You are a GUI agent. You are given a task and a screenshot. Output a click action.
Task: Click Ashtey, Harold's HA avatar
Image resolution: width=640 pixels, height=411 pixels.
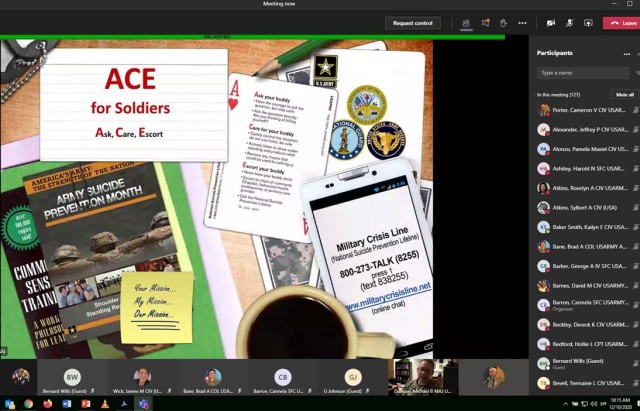[543, 169]
